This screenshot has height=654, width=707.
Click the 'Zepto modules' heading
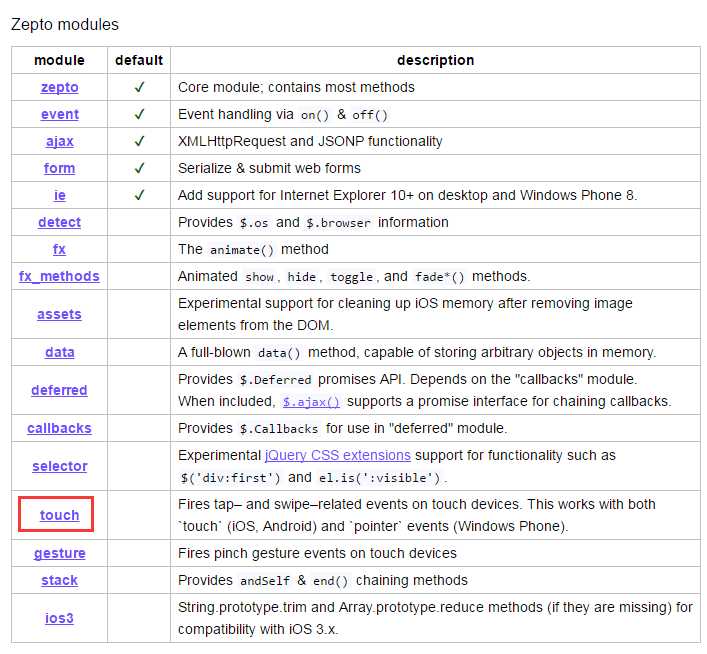tap(64, 24)
